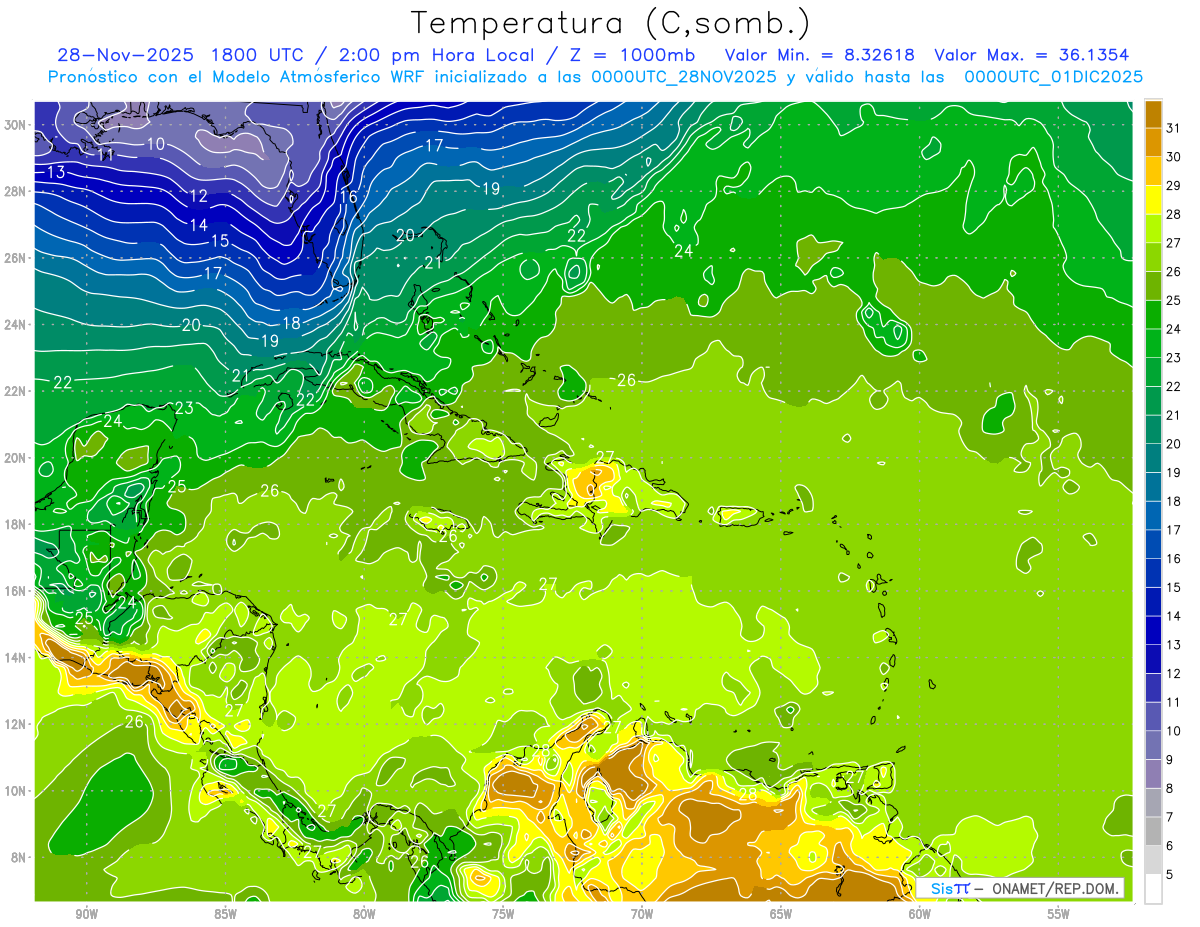Click the latitude axis label "14N"
1200x927 pixels.
coord(15,658)
